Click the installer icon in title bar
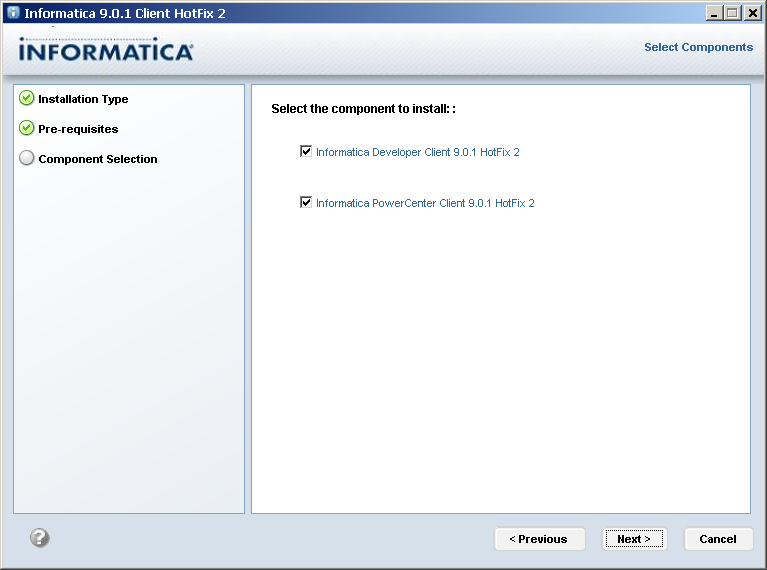 [13, 13]
